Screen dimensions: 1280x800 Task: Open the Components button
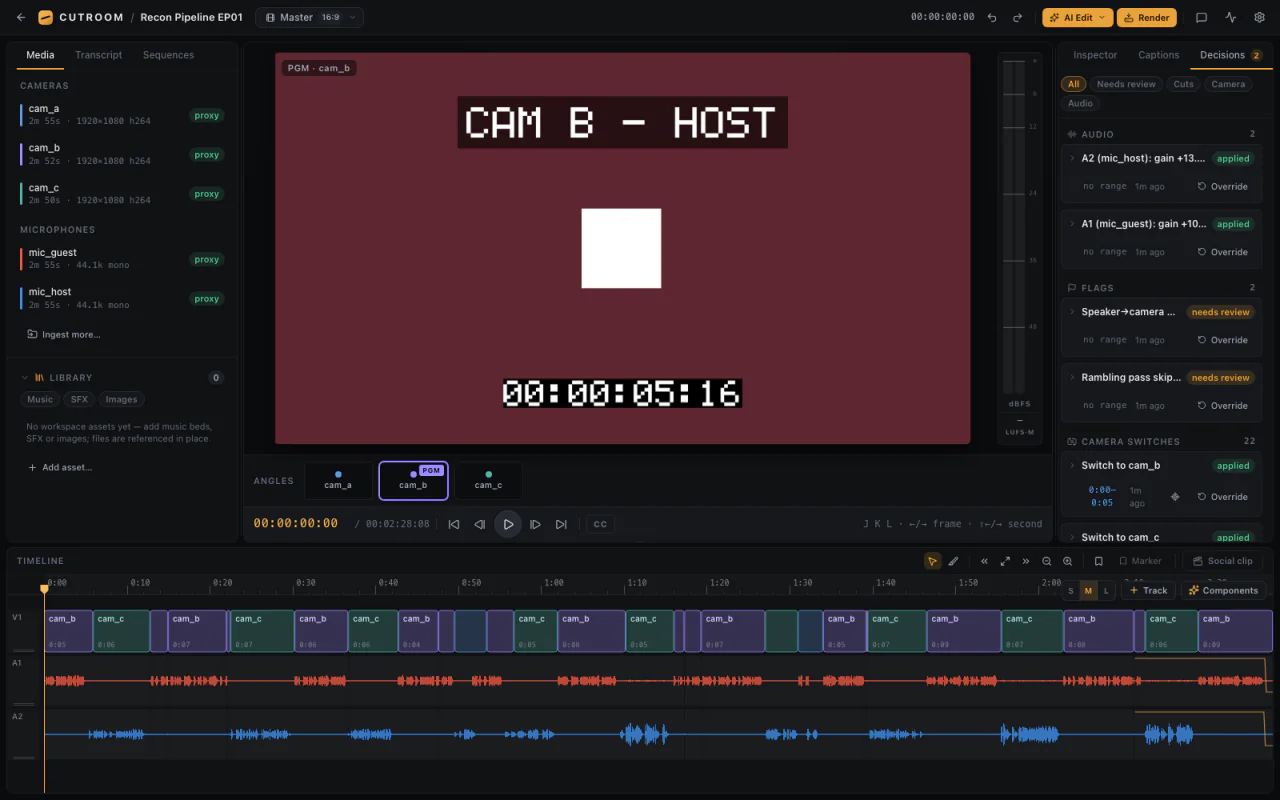tap(1223, 591)
